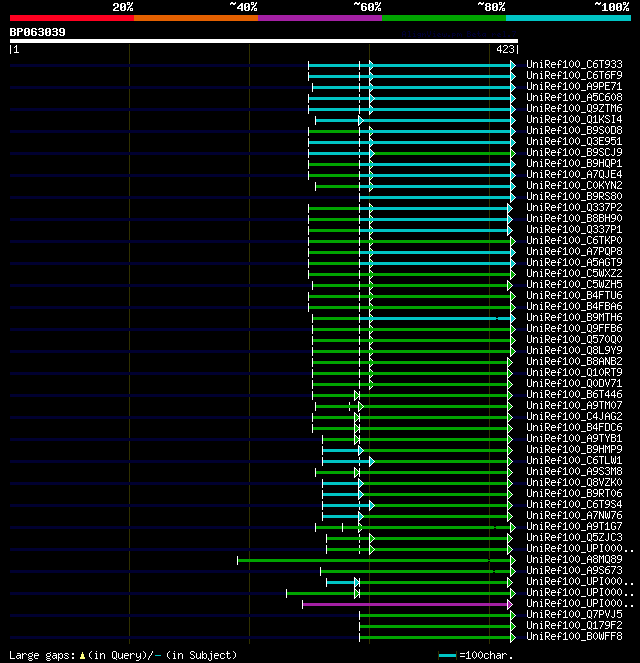The image size is (640, 663).
Task: Click the UniRef100_A7NW76 label
Action: 574,515
